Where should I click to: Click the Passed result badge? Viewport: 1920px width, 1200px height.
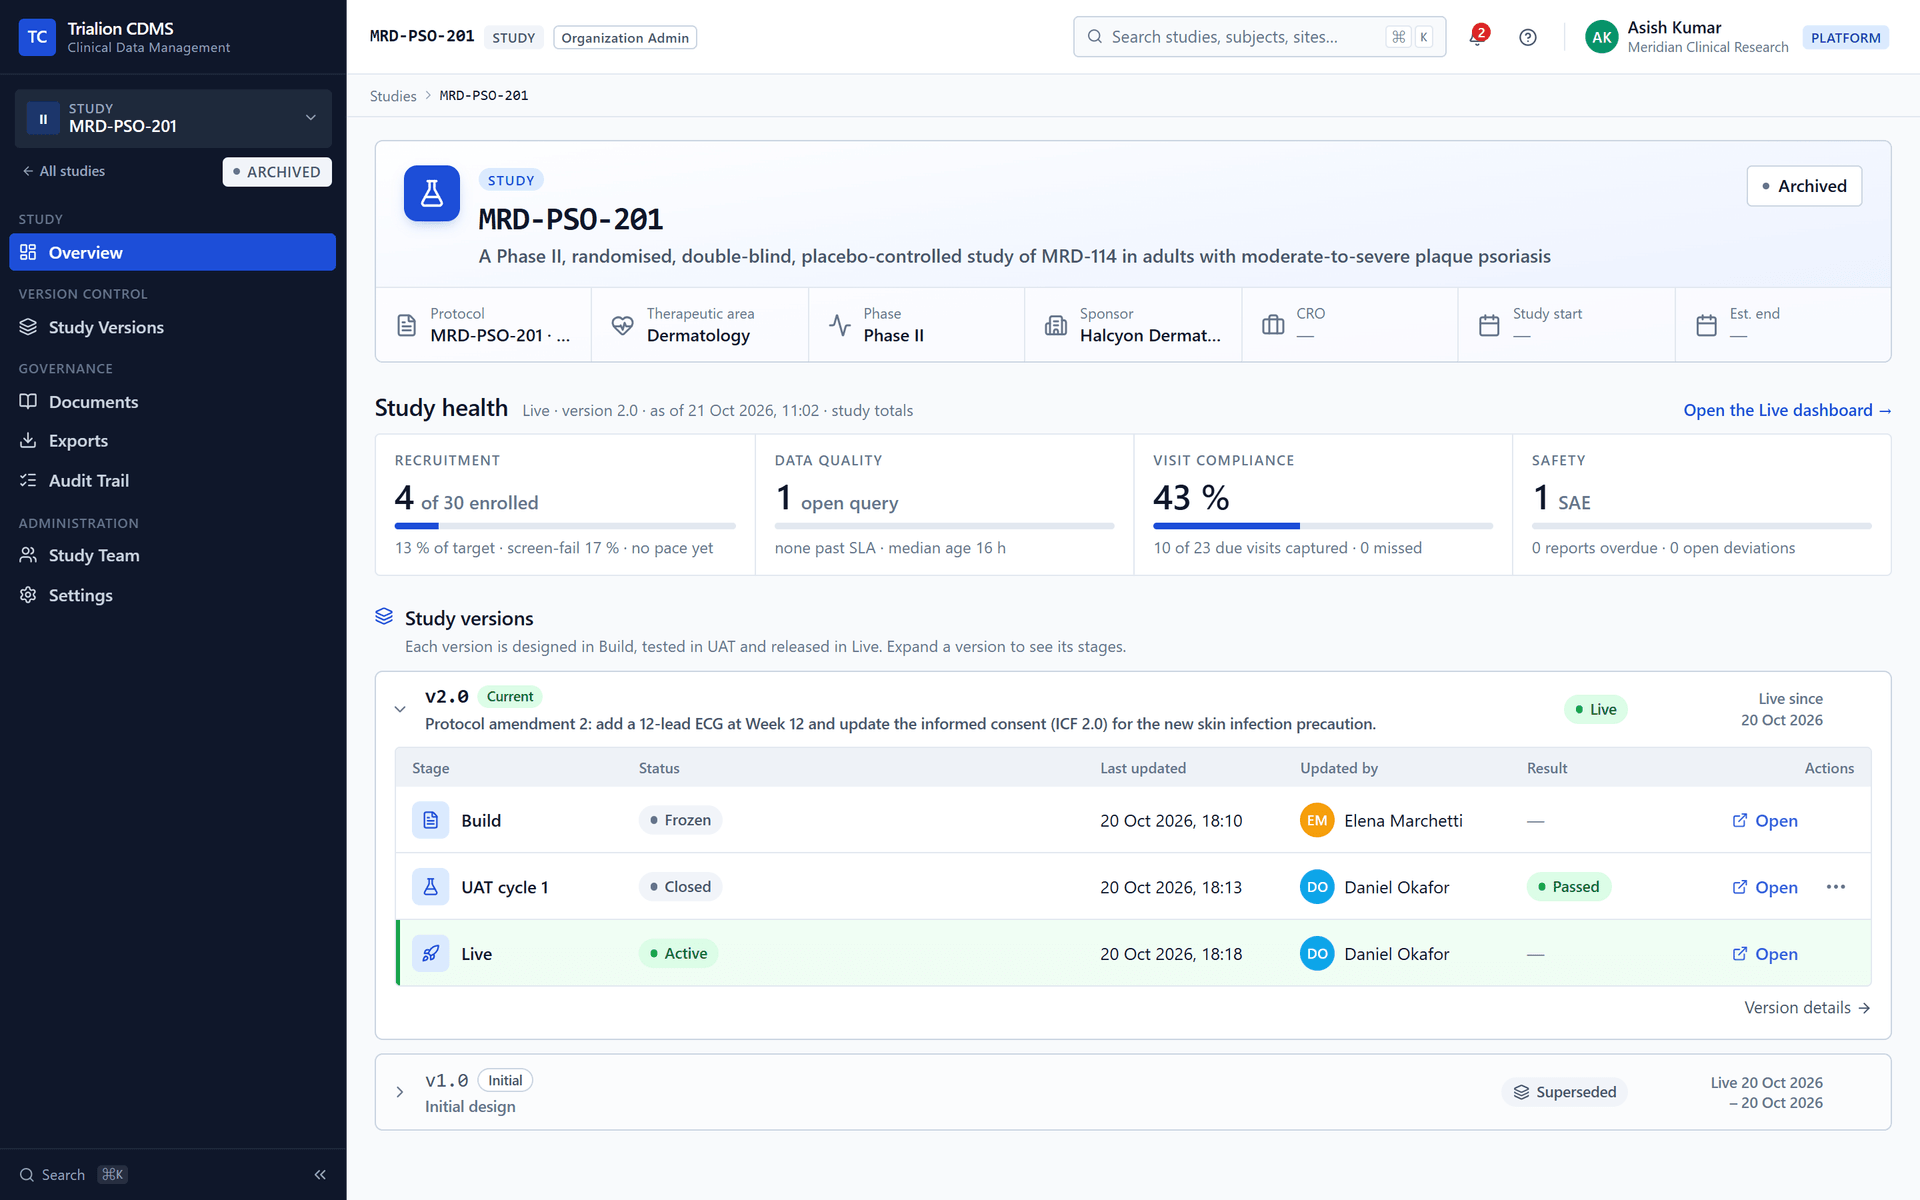coord(1568,887)
